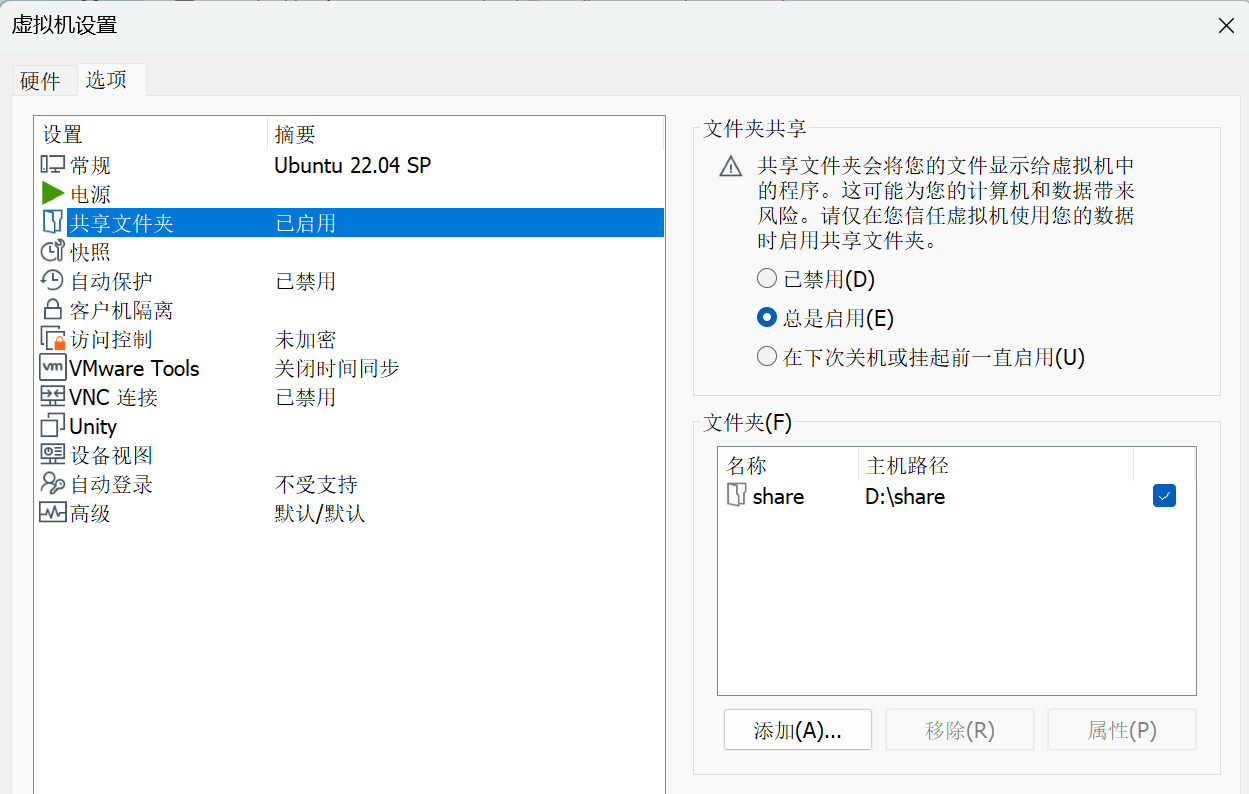The image size is (1249, 794).
Task: Click the 客户机隔离 padlock icon
Action: tap(52, 310)
